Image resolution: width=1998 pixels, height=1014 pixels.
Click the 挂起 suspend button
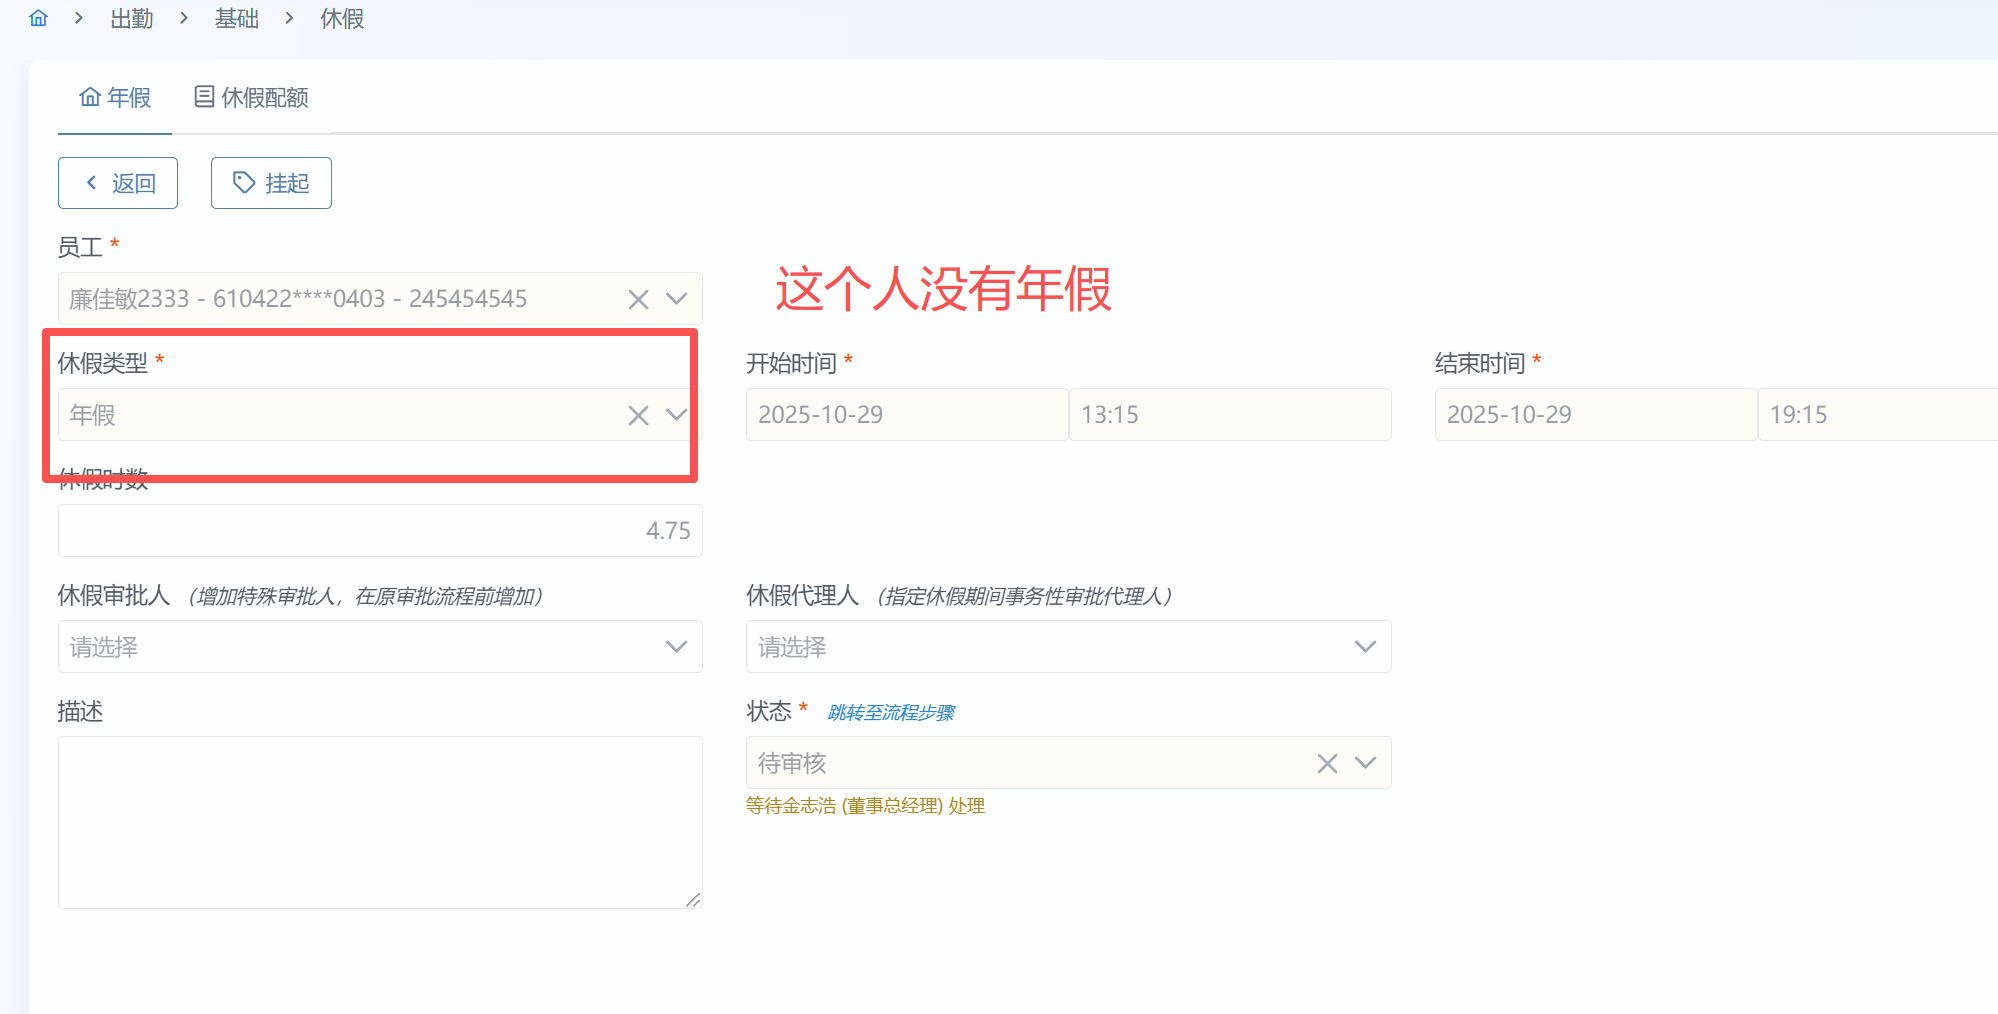[271, 183]
